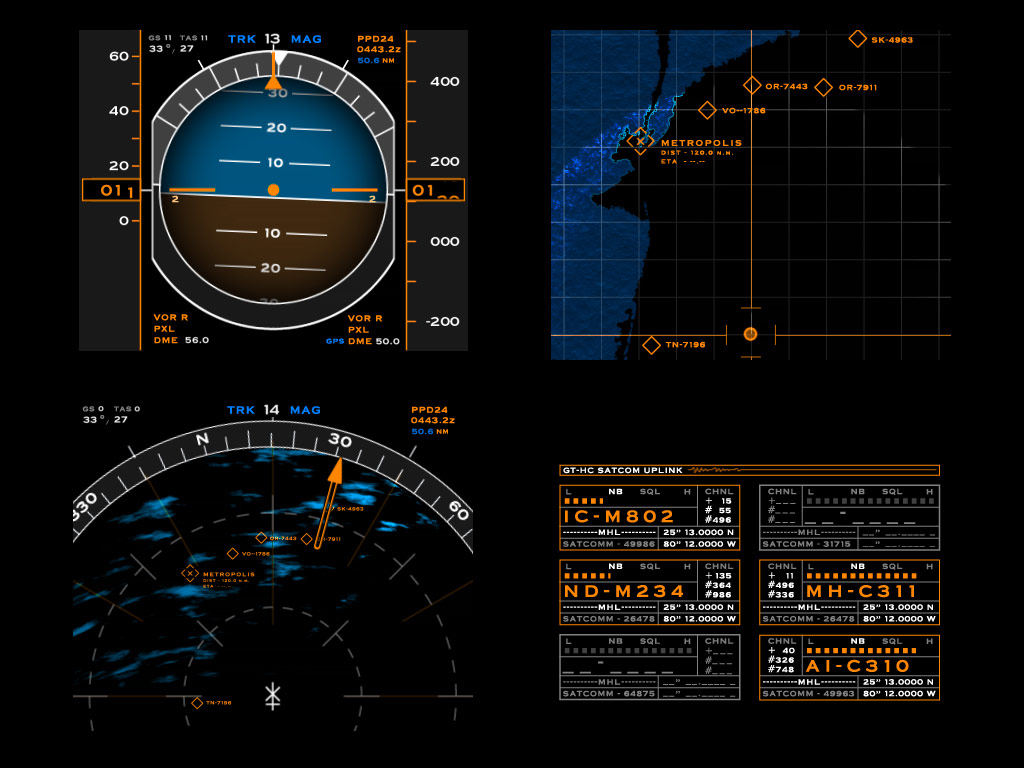
Task: Click the orange heading arrow on the radar display
Action: click(x=328, y=503)
